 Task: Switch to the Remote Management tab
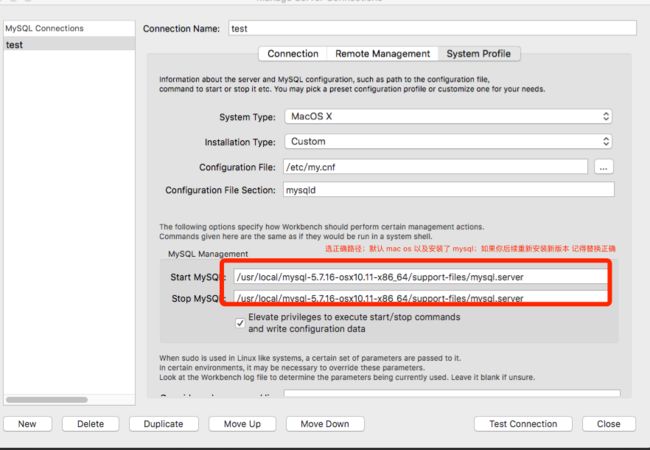(x=382, y=54)
